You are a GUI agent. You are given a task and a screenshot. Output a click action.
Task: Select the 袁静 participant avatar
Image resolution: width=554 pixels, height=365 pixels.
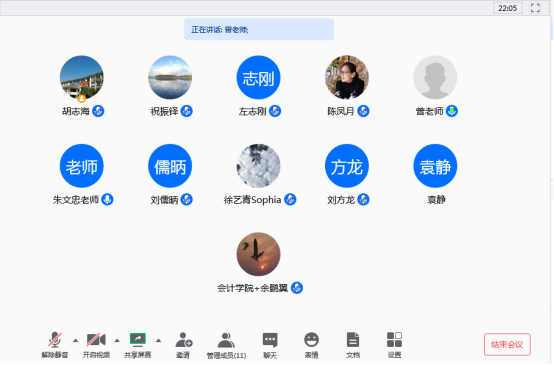pyautogui.click(x=435, y=166)
